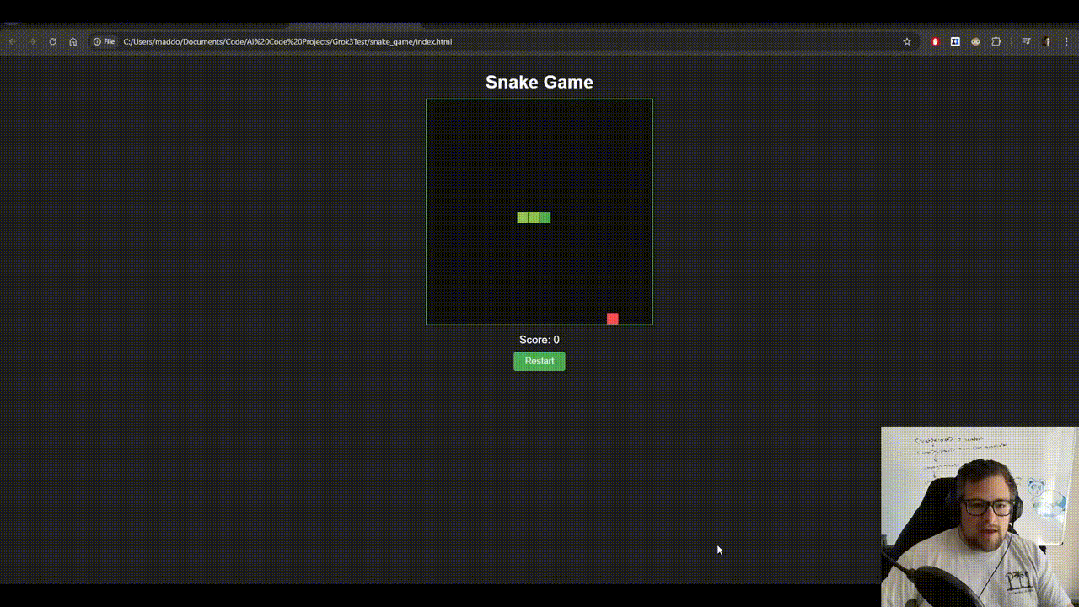Screen dimensions: 1079x607
Task: Bookmark this page with the star icon
Action: pyautogui.click(x=907, y=42)
